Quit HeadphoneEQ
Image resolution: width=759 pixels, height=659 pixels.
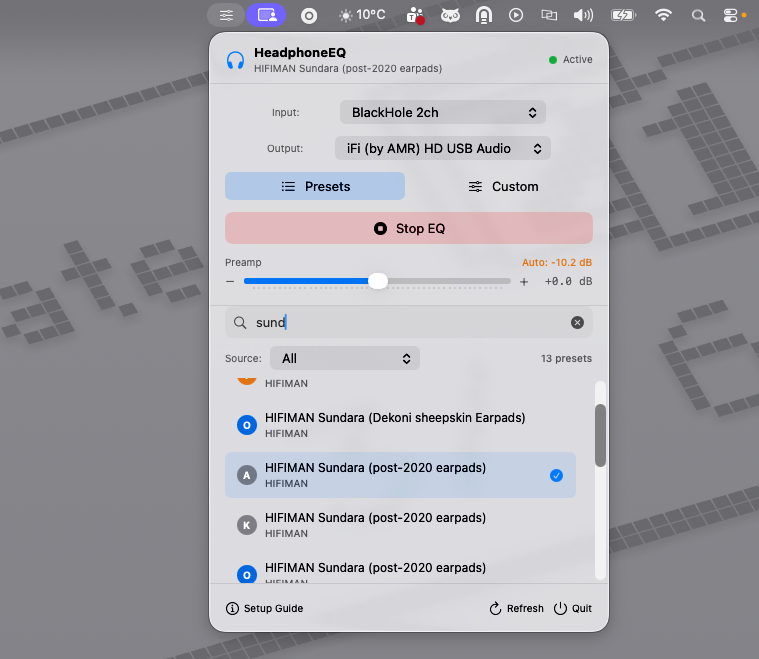(573, 608)
